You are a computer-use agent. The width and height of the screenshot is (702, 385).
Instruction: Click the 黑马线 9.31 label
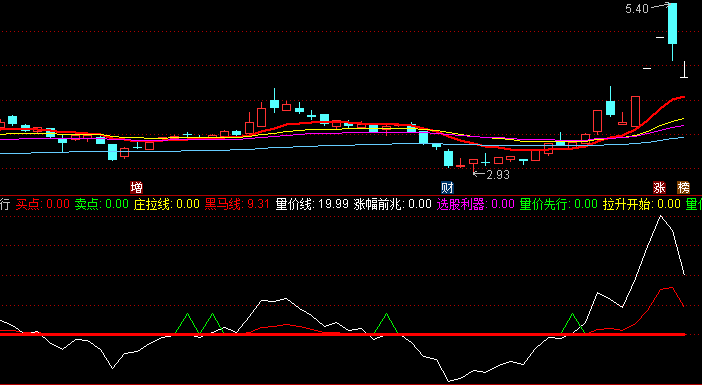click(x=237, y=205)
